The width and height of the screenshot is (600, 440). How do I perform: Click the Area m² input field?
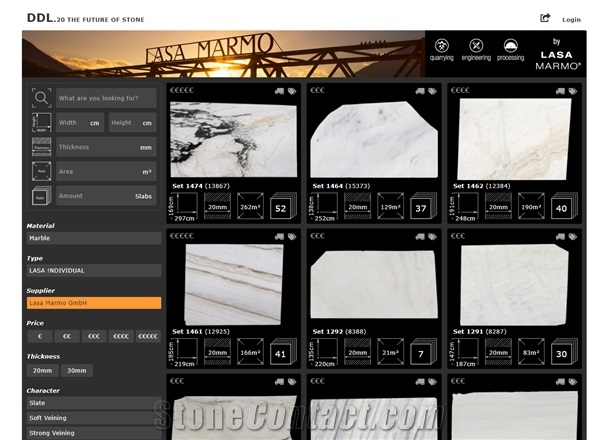point(106,171)
